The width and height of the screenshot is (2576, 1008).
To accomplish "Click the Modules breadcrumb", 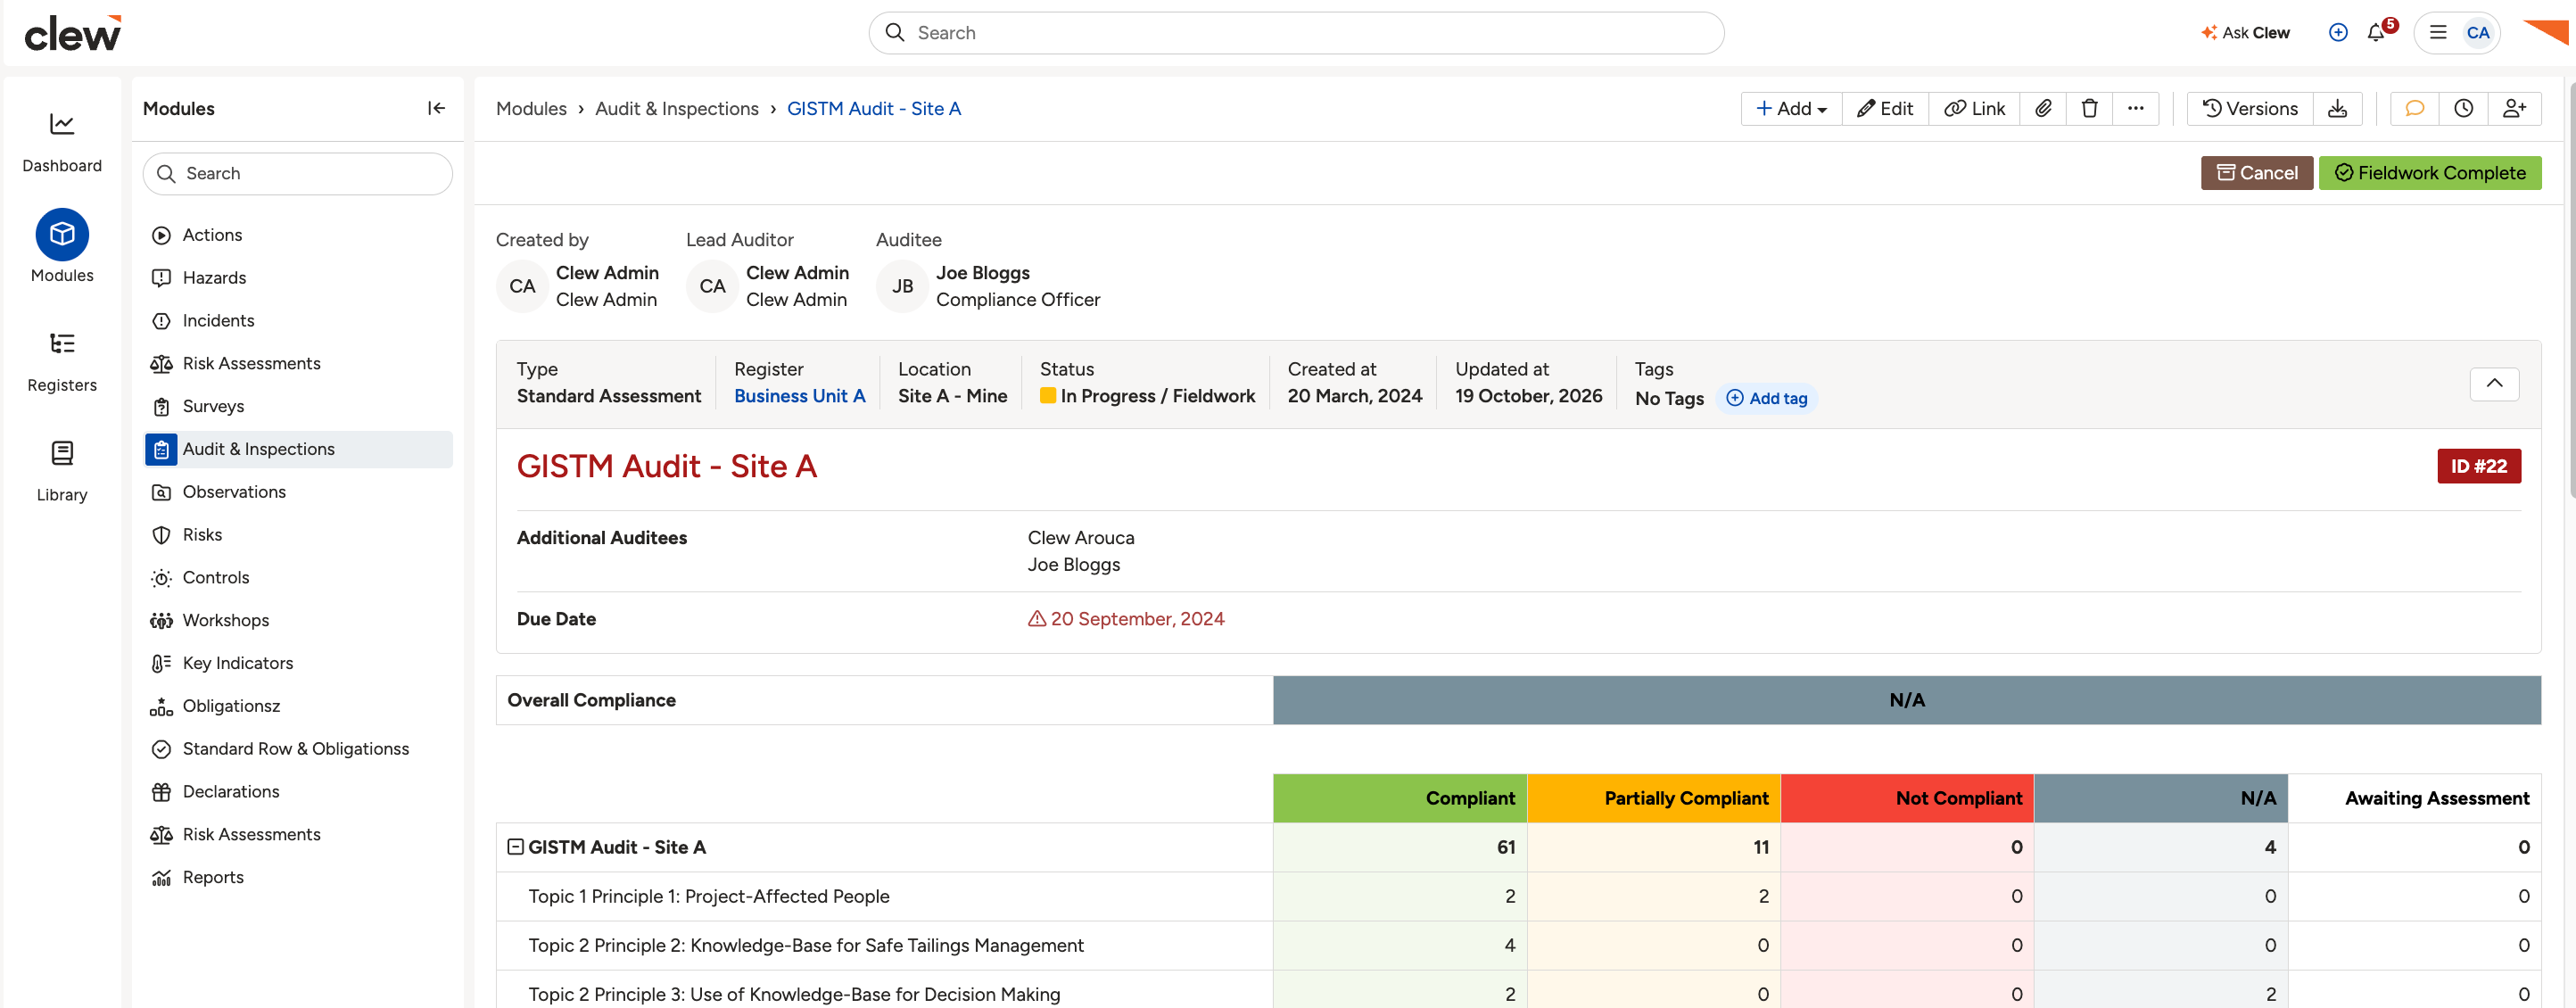I will click(x=531, y=108).
